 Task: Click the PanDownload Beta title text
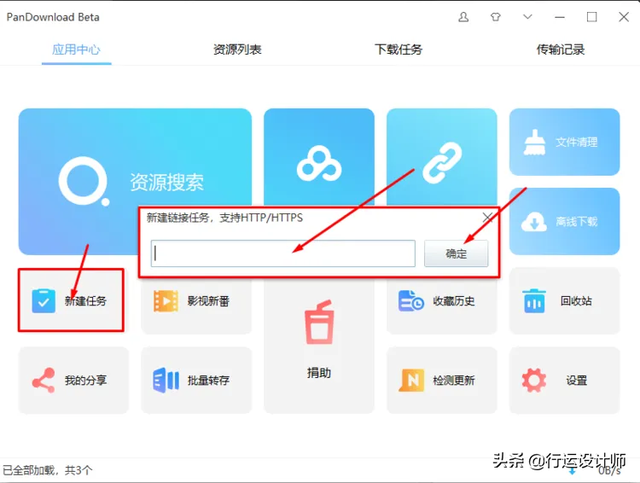pyautogui.click(x=53, y=17)
